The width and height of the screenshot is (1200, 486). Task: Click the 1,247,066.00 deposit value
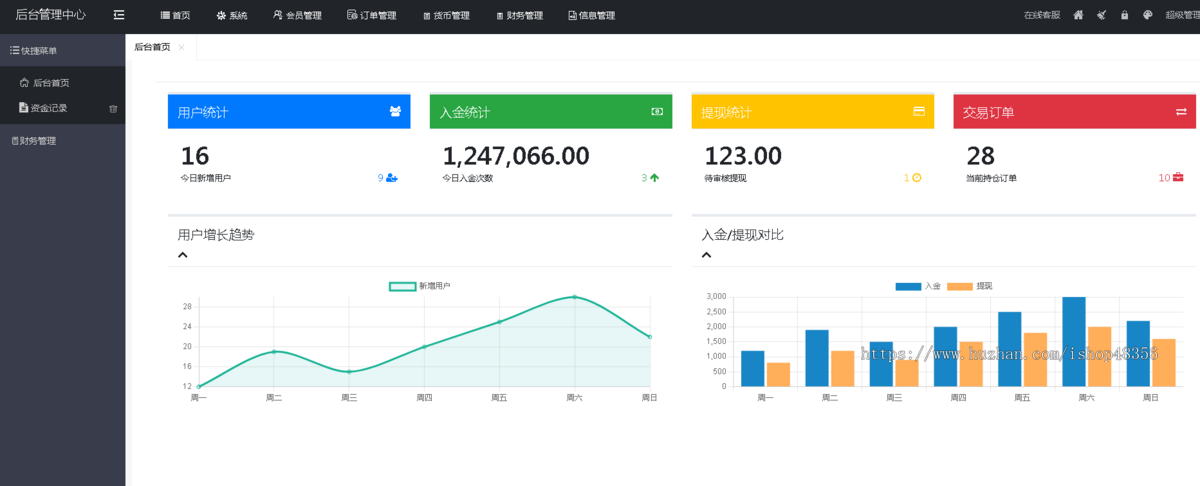[516, 156]
